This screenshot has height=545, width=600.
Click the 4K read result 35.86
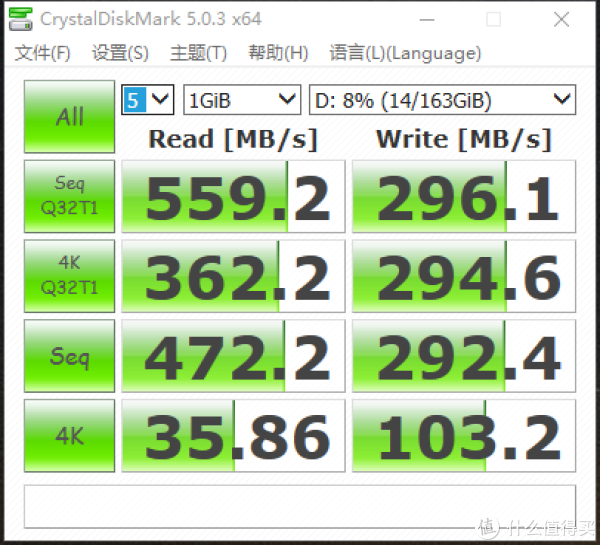pyautogui.click(x=233, y=436)
